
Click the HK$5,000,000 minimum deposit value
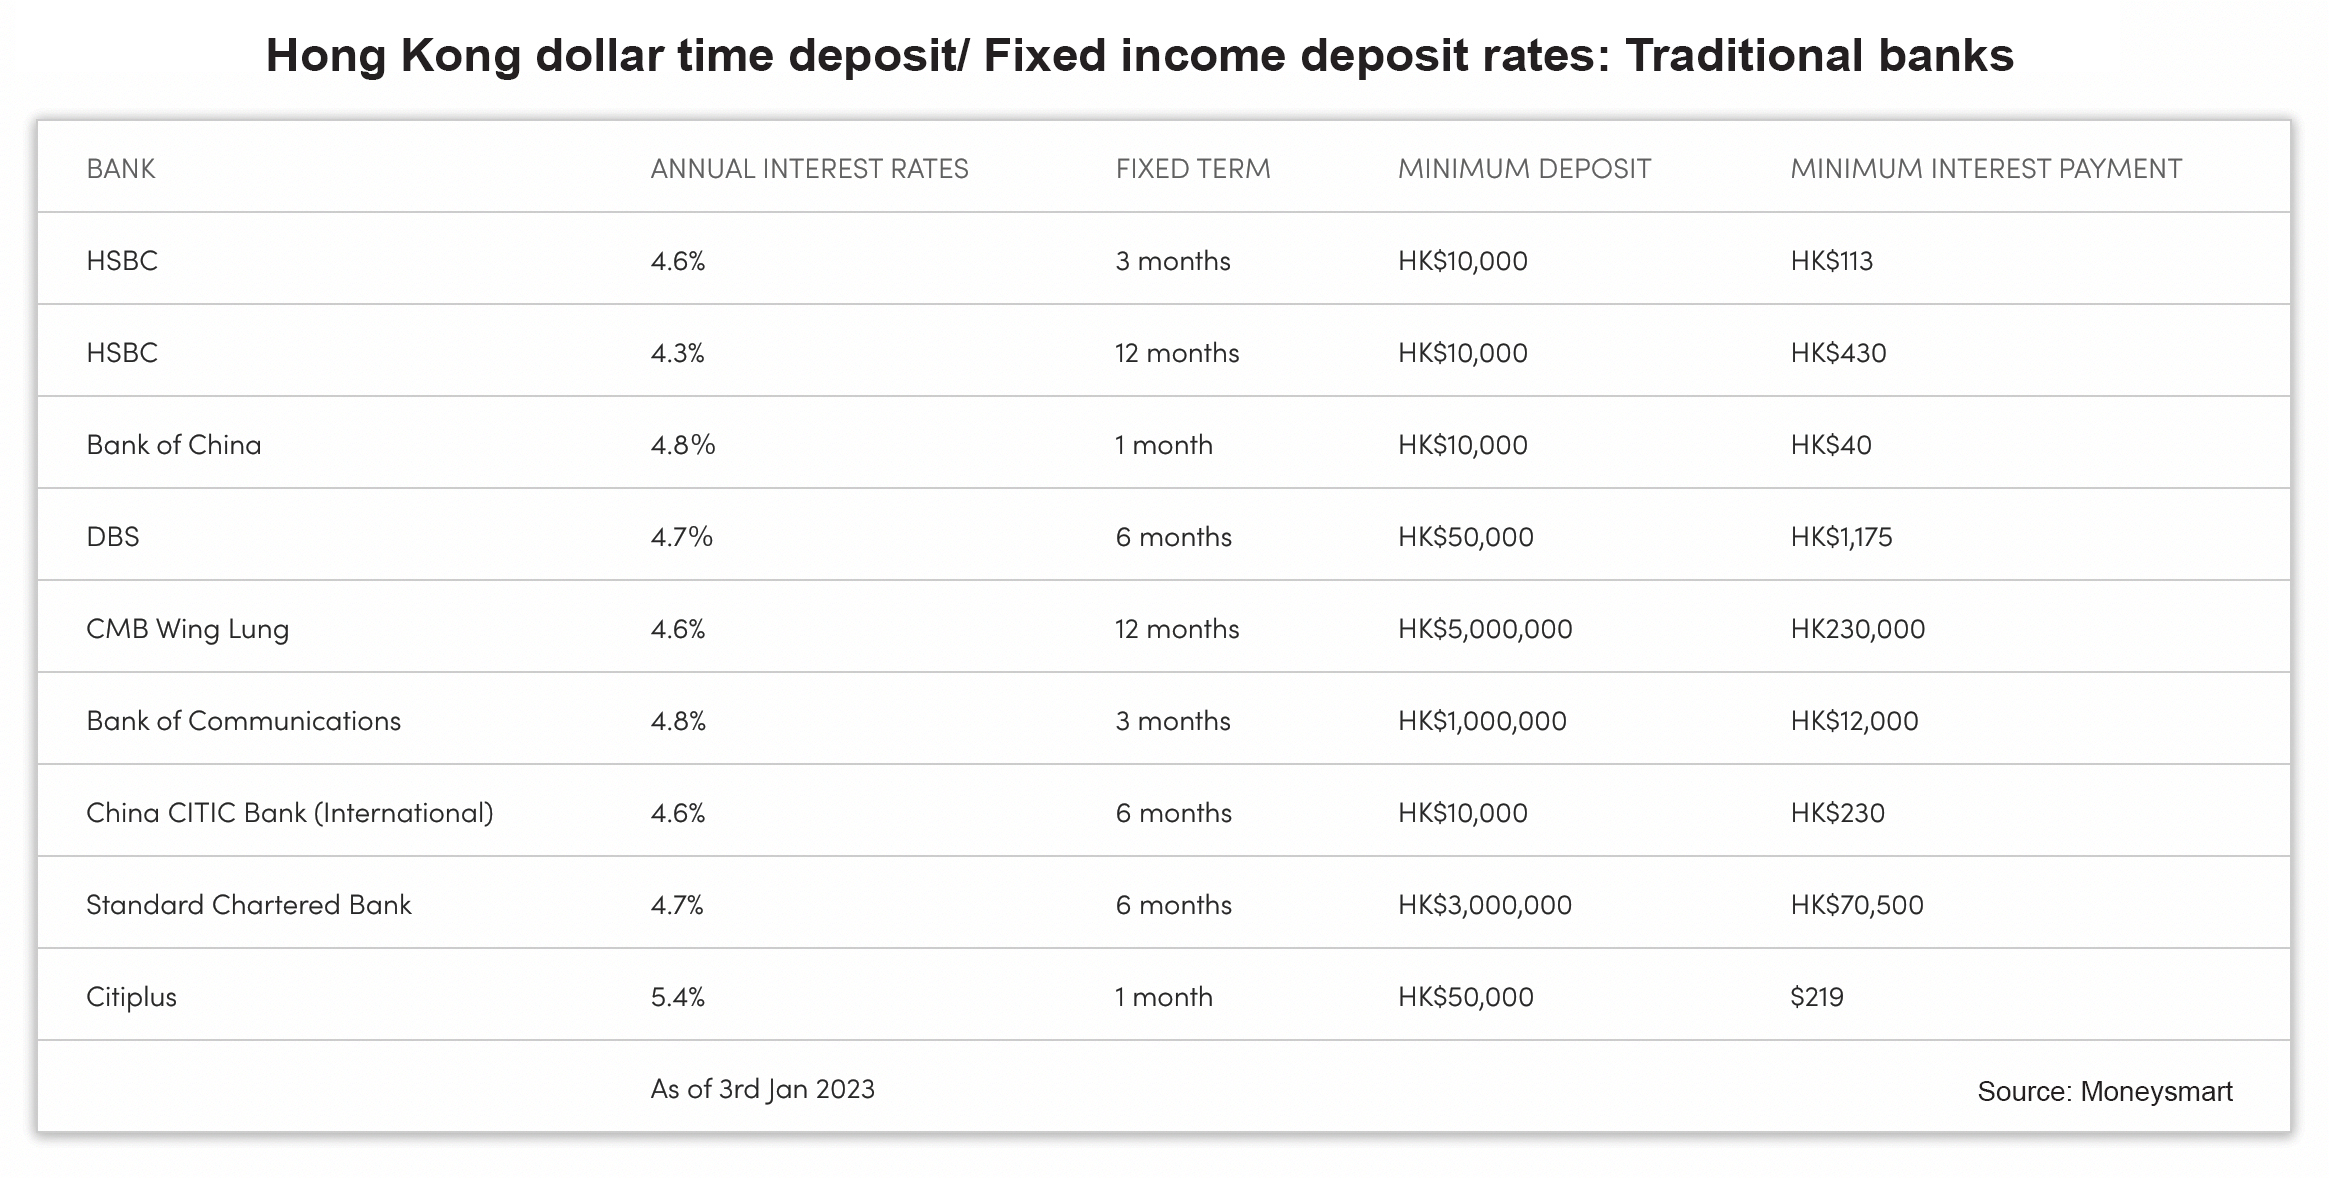1485,629
